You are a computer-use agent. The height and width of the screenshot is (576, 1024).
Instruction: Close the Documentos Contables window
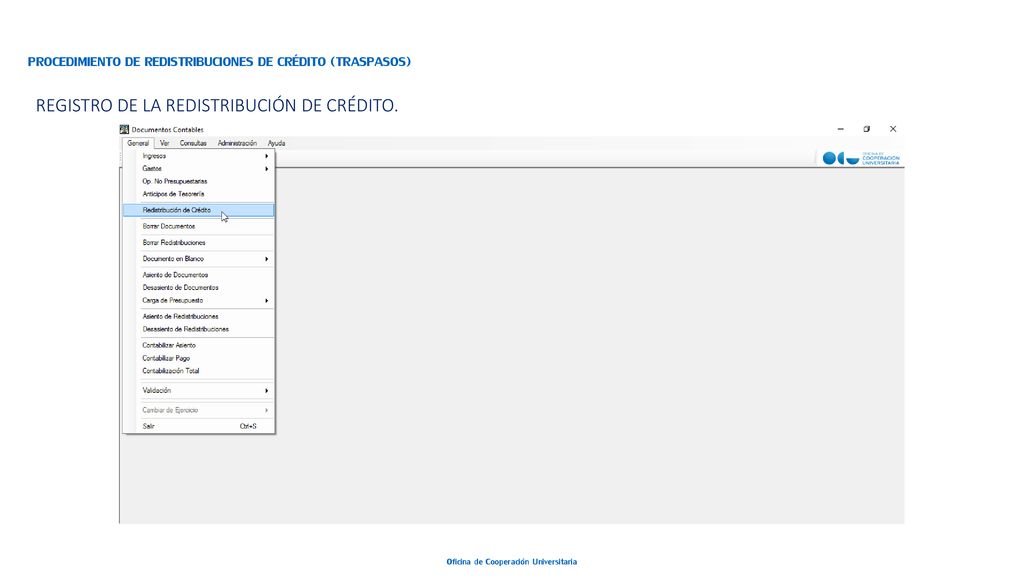[x=893, y=129]
